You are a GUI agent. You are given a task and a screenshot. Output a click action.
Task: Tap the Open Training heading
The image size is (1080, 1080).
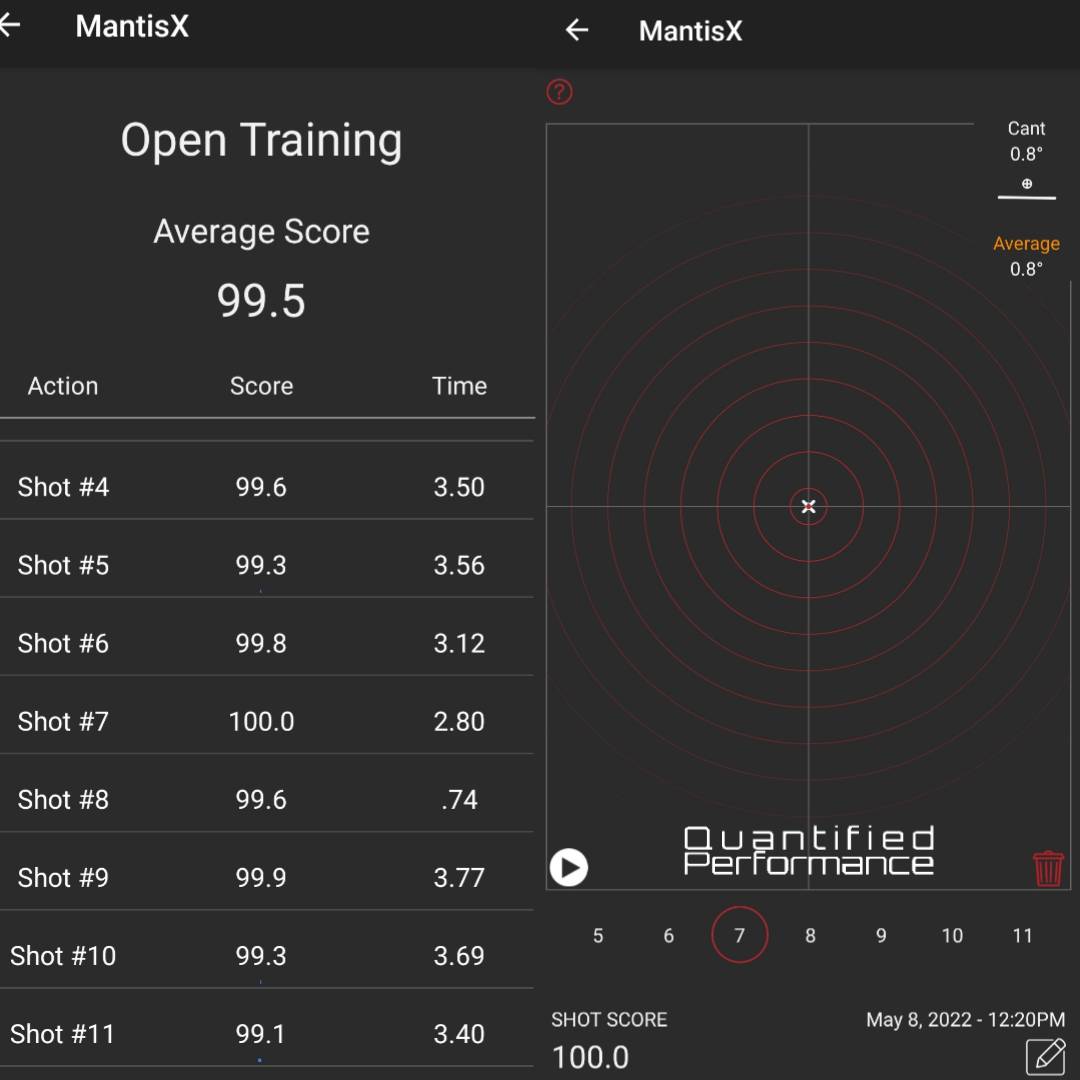coord(261,140)
